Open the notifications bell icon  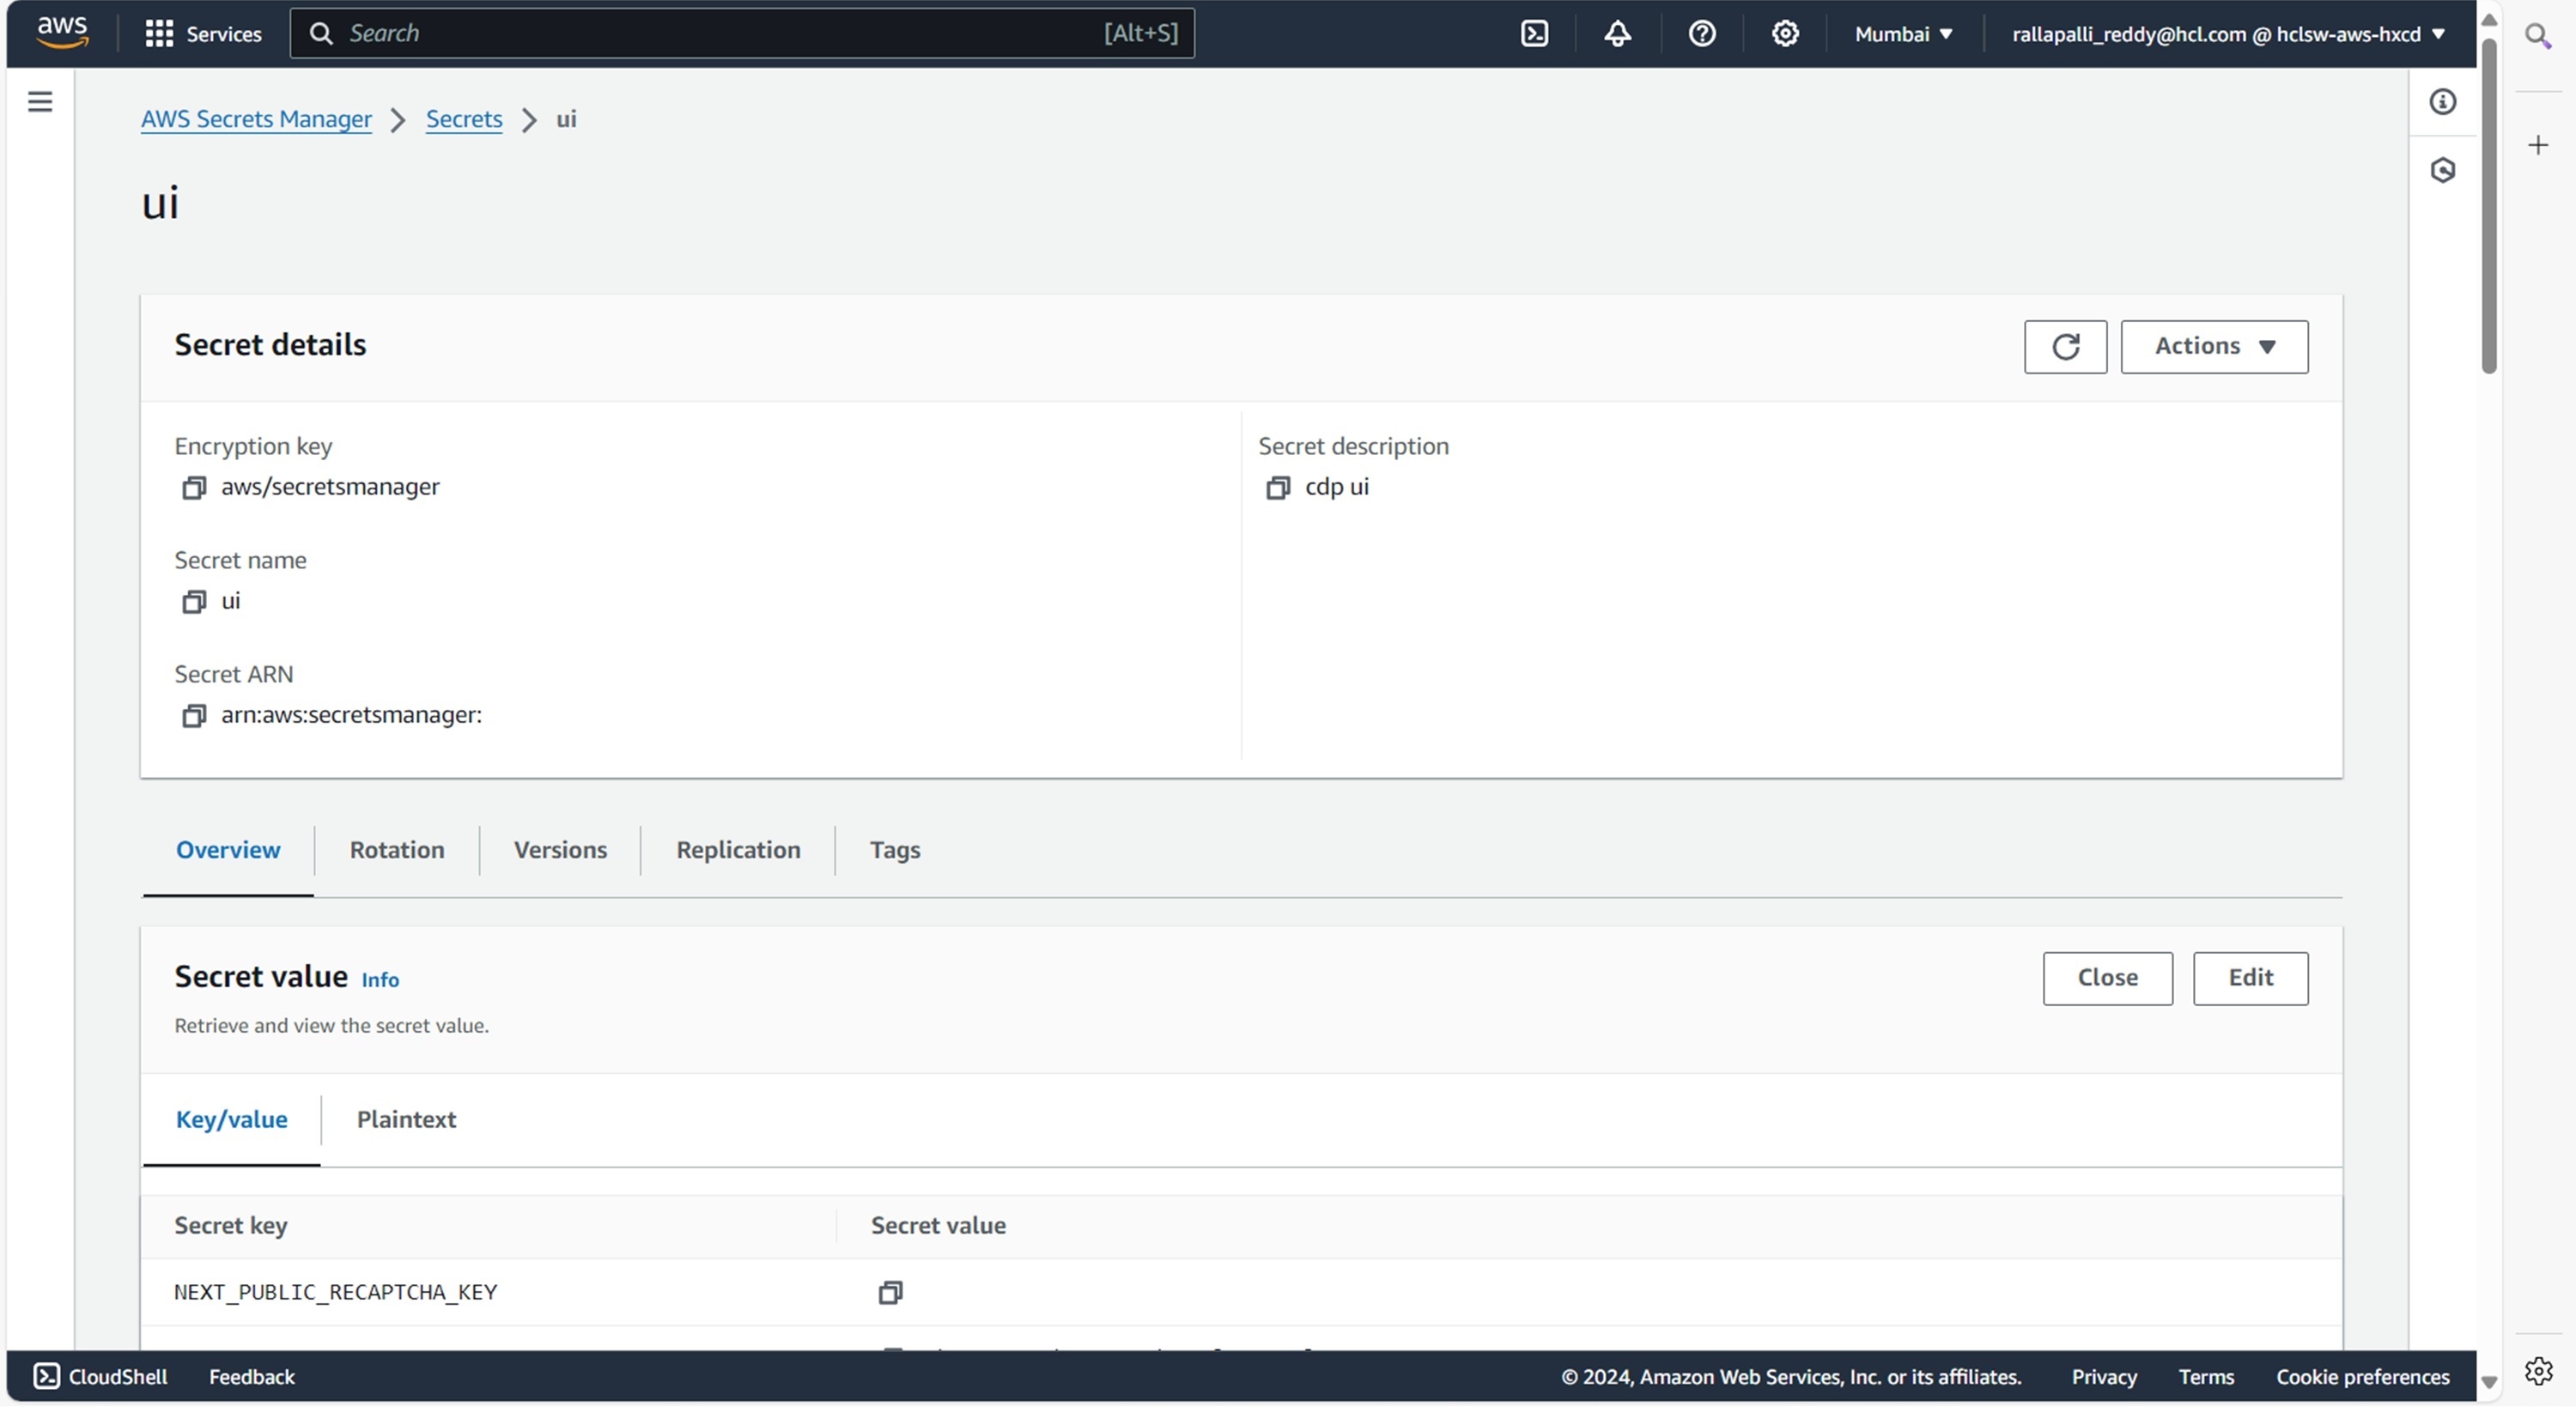(1617, 33)
